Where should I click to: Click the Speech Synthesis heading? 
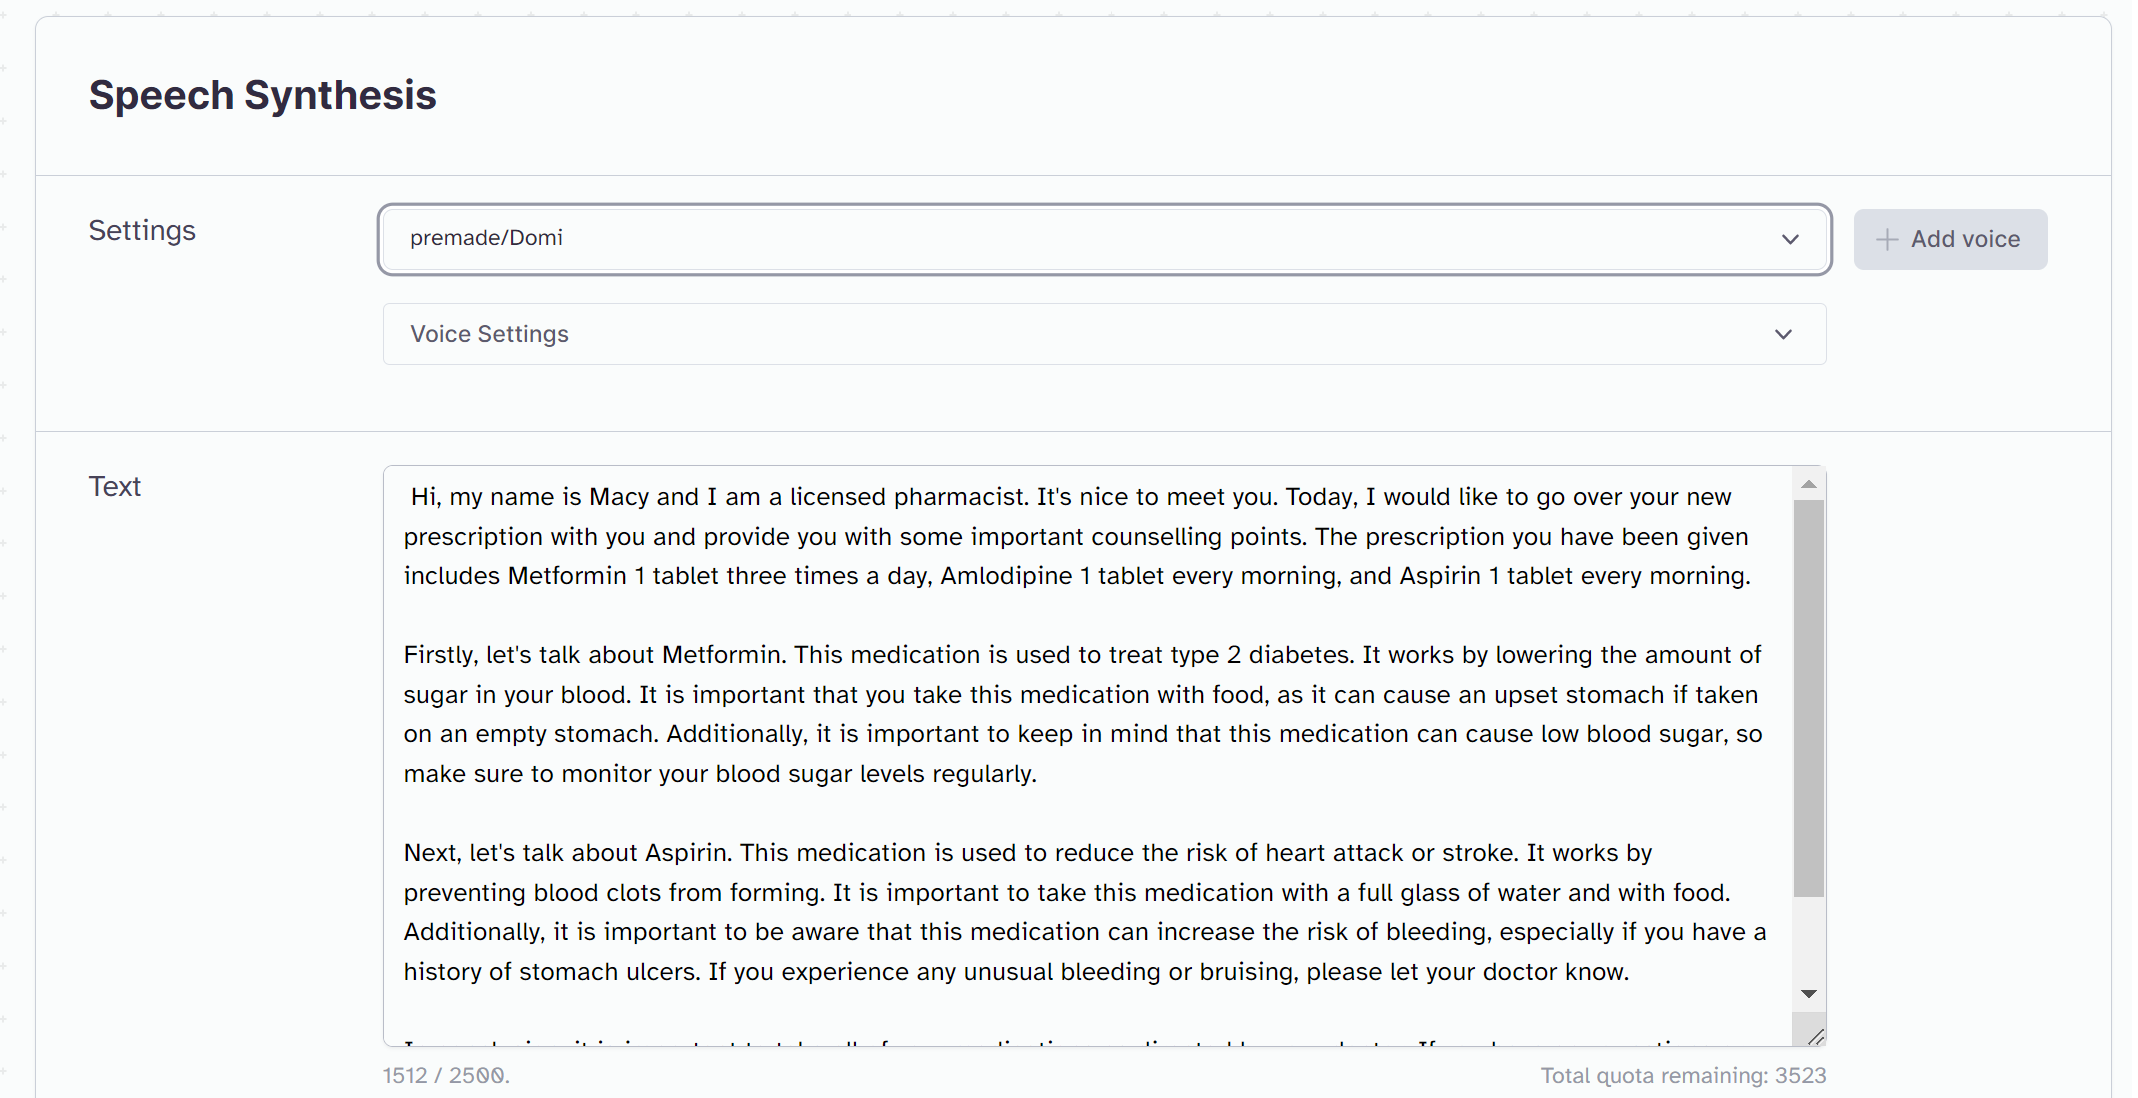pyautogui.click(x=263, y=96)
